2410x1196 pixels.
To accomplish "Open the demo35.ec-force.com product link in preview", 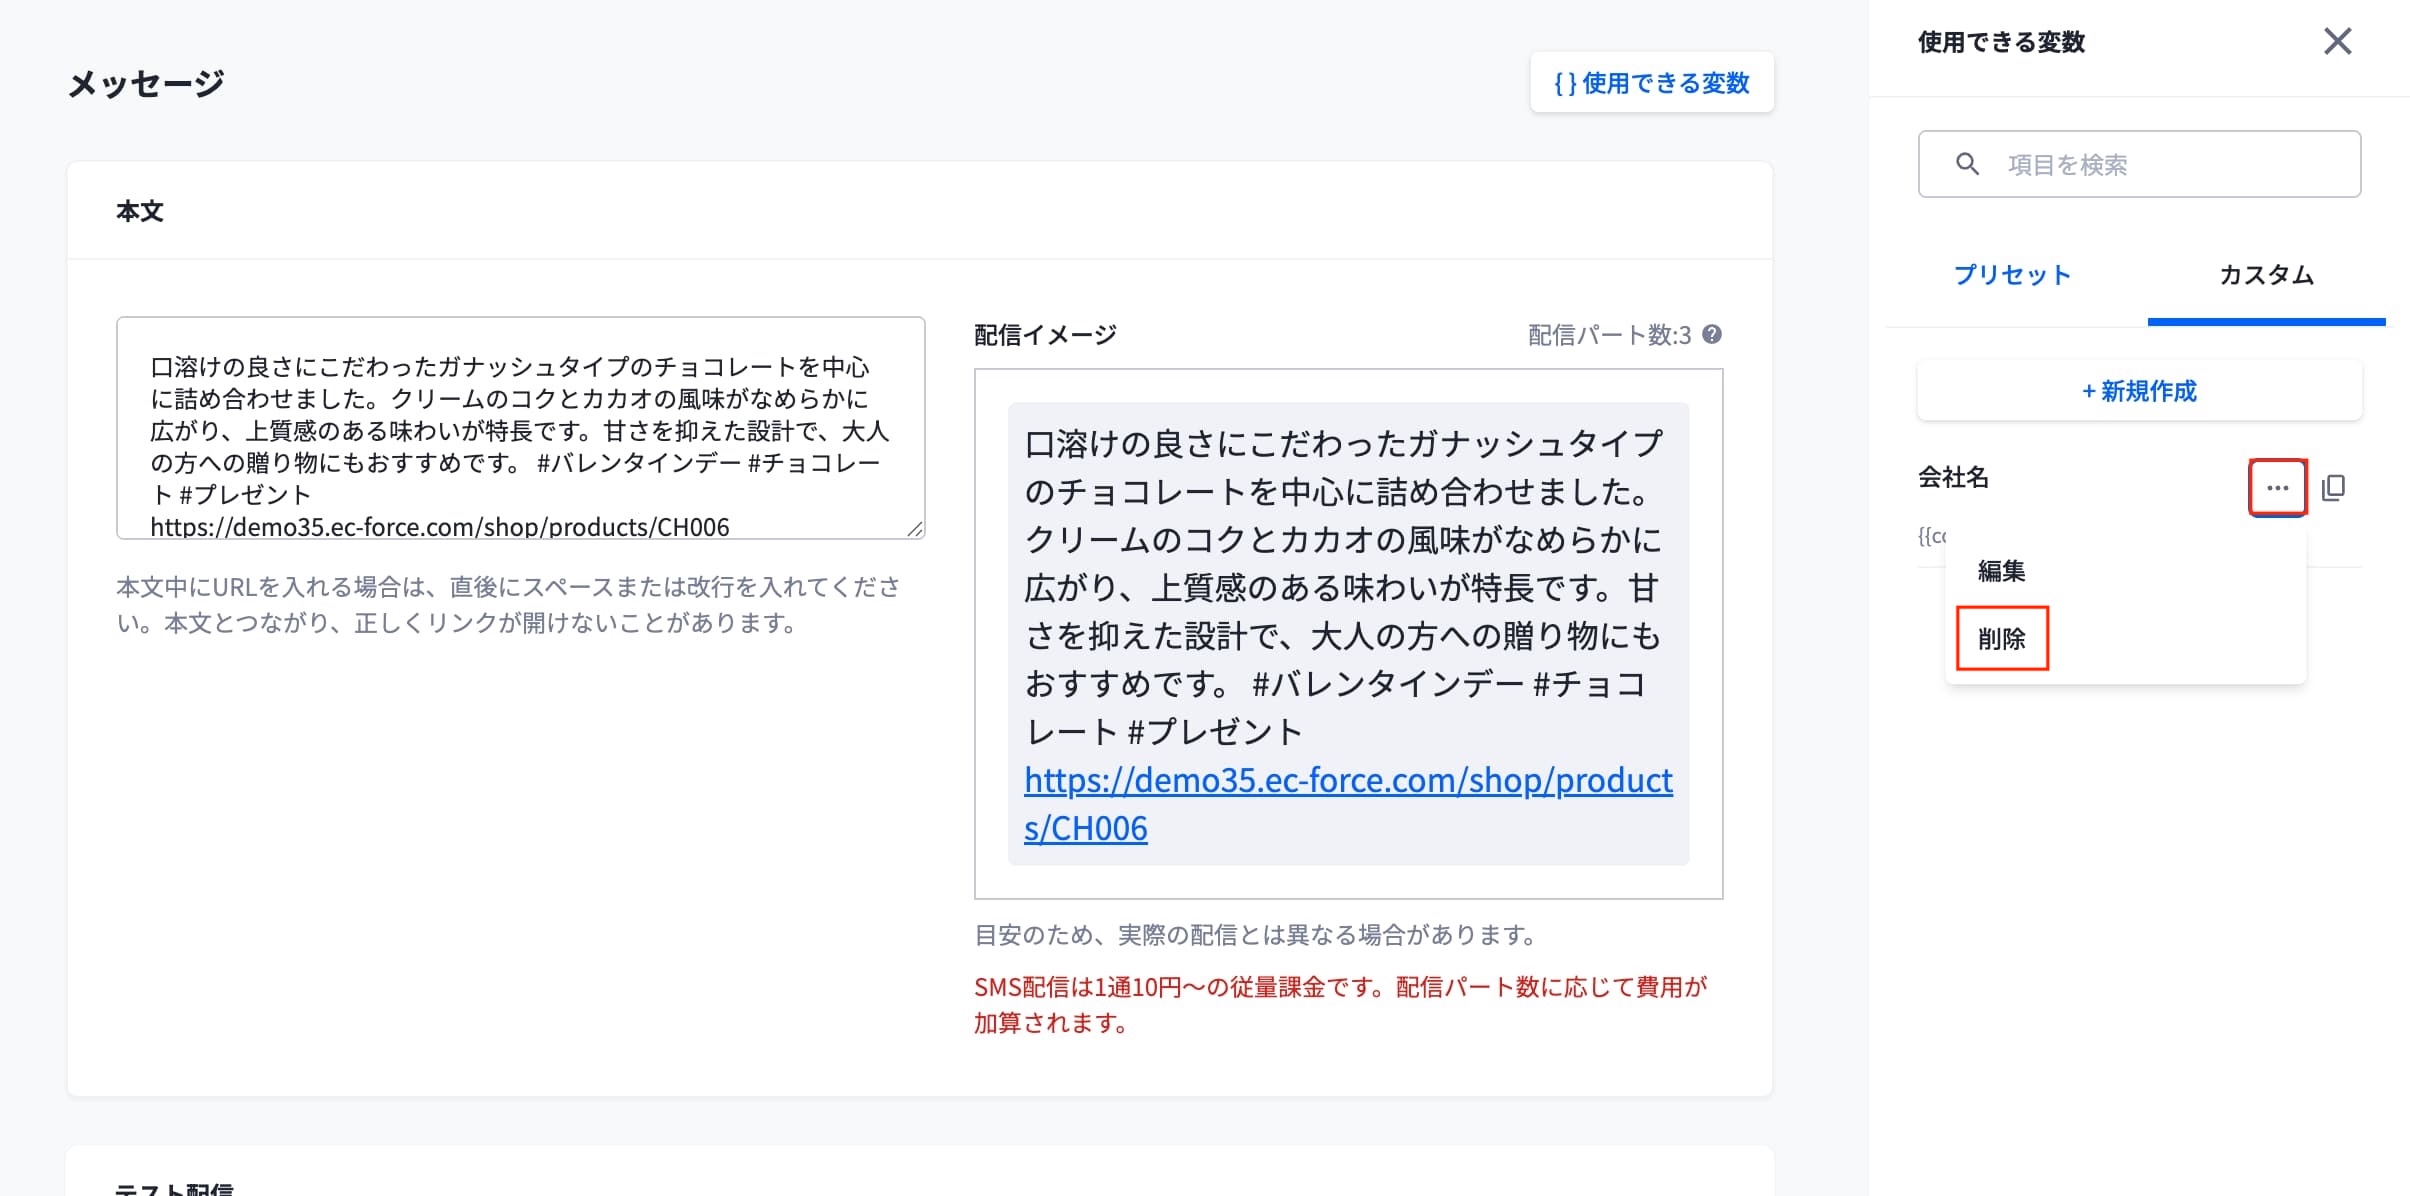I will click(x=1347, y=804).
